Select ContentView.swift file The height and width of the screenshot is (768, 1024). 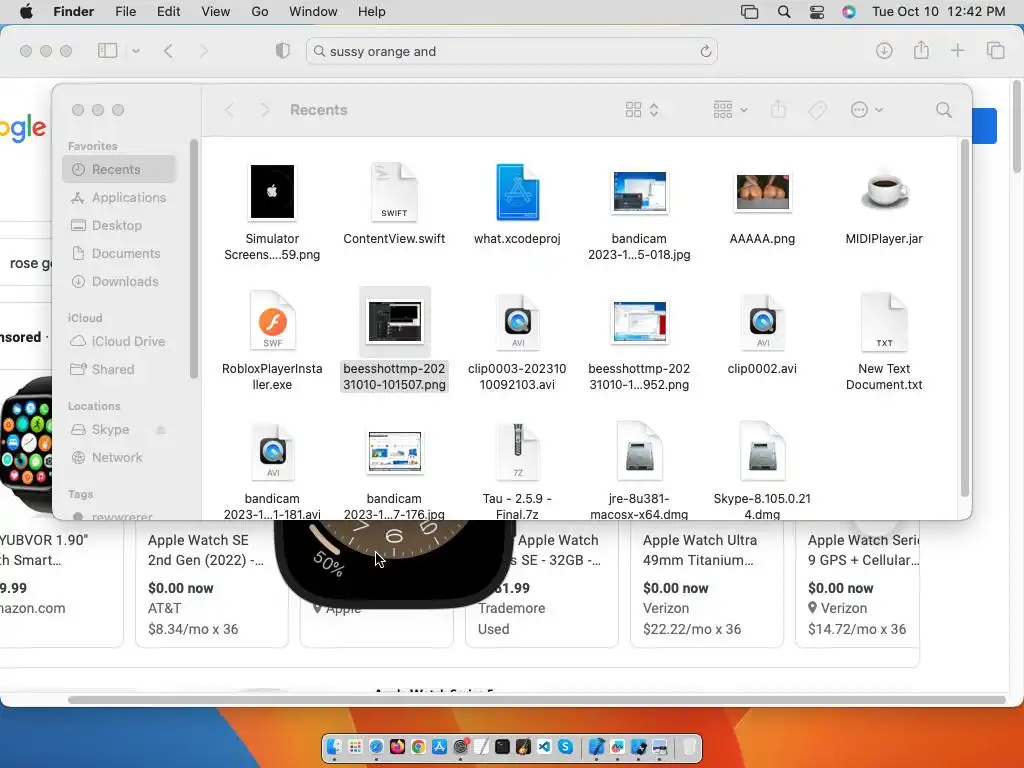tap(394, 204)
